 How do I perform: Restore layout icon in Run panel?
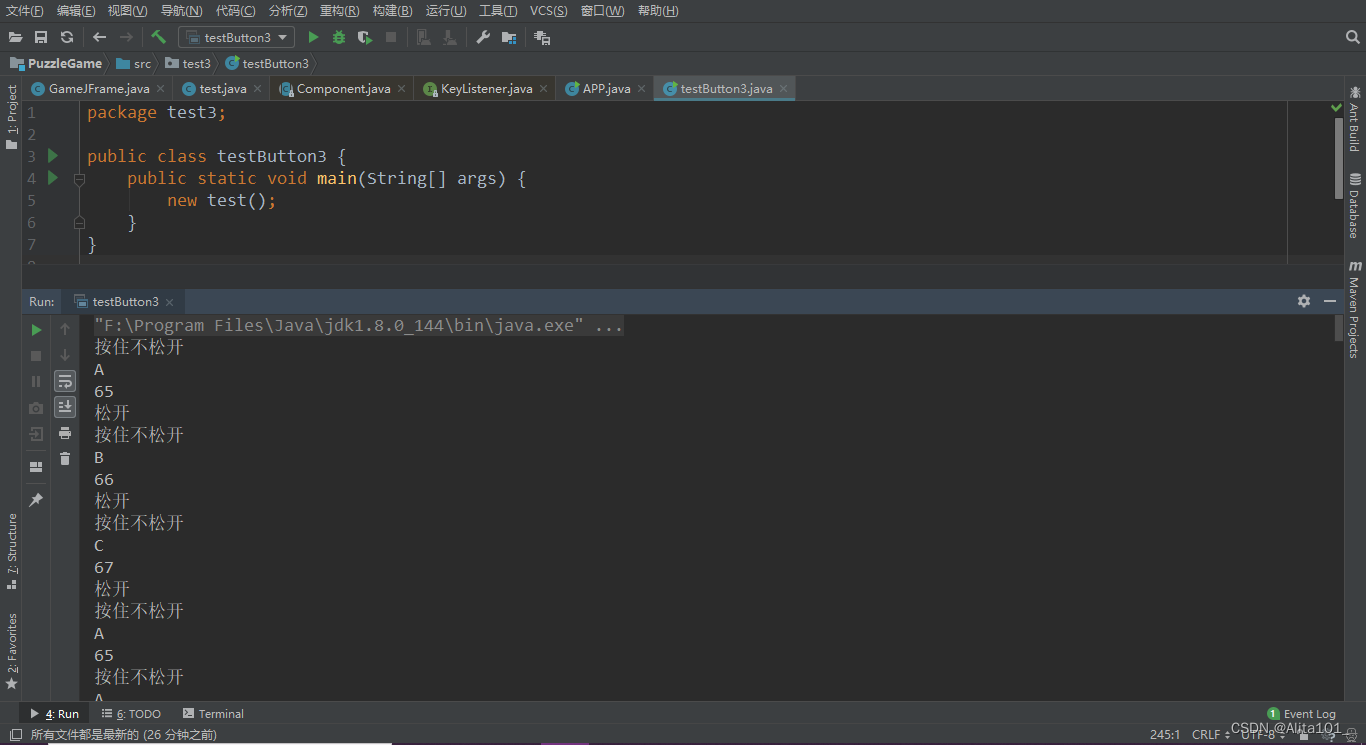36,467
